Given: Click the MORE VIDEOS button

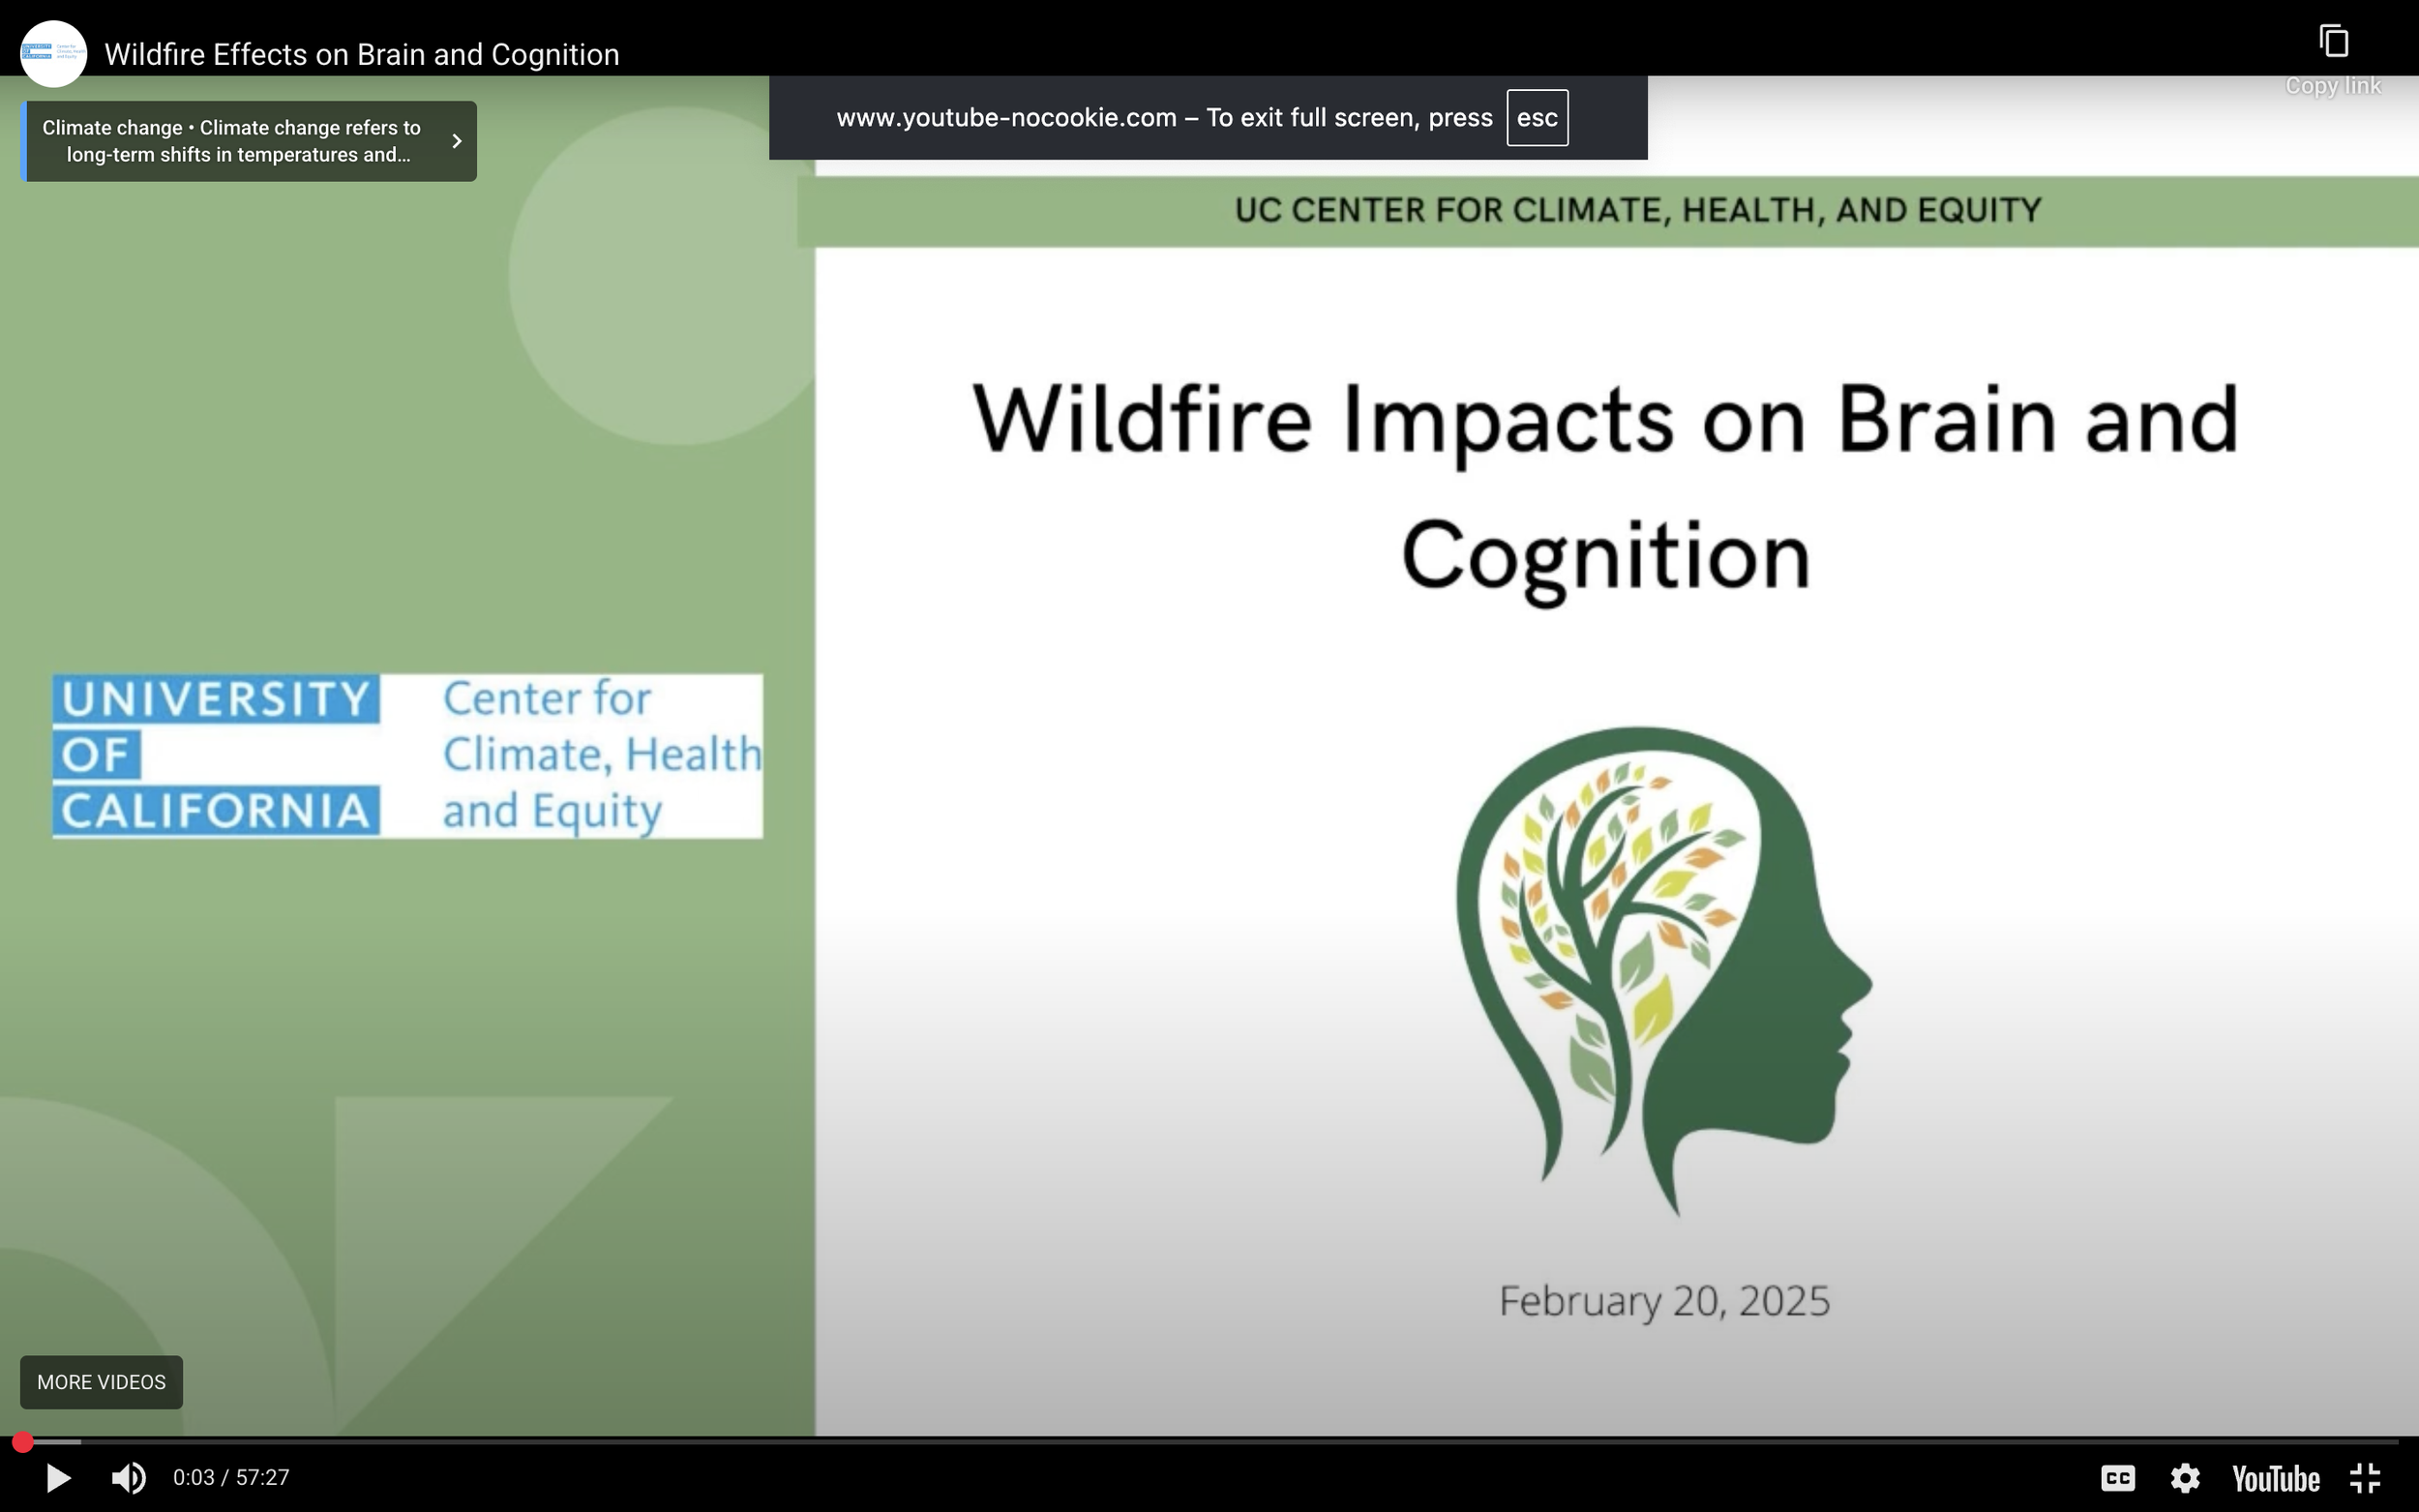Looking at the screenshot, I should tap(100, 1382).
